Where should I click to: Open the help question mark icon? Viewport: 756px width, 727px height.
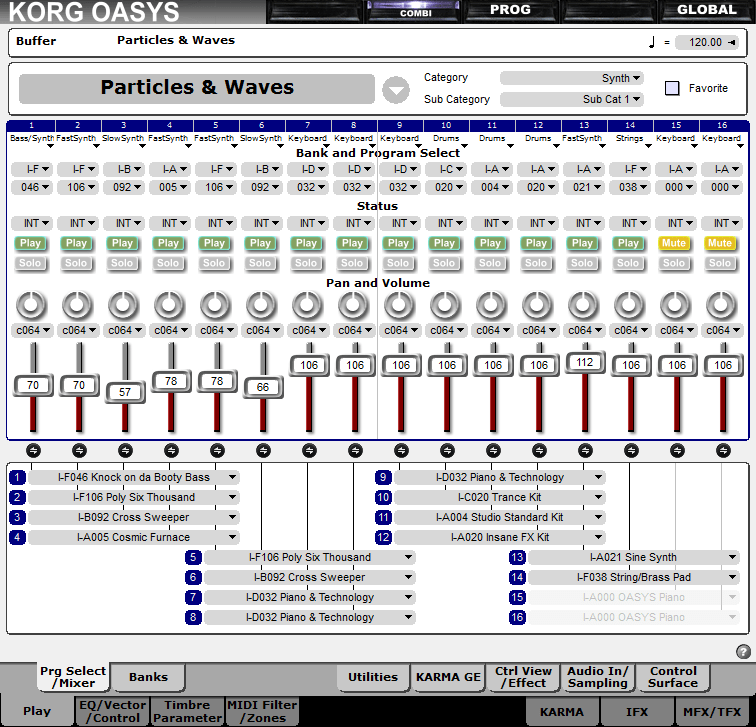743,652
